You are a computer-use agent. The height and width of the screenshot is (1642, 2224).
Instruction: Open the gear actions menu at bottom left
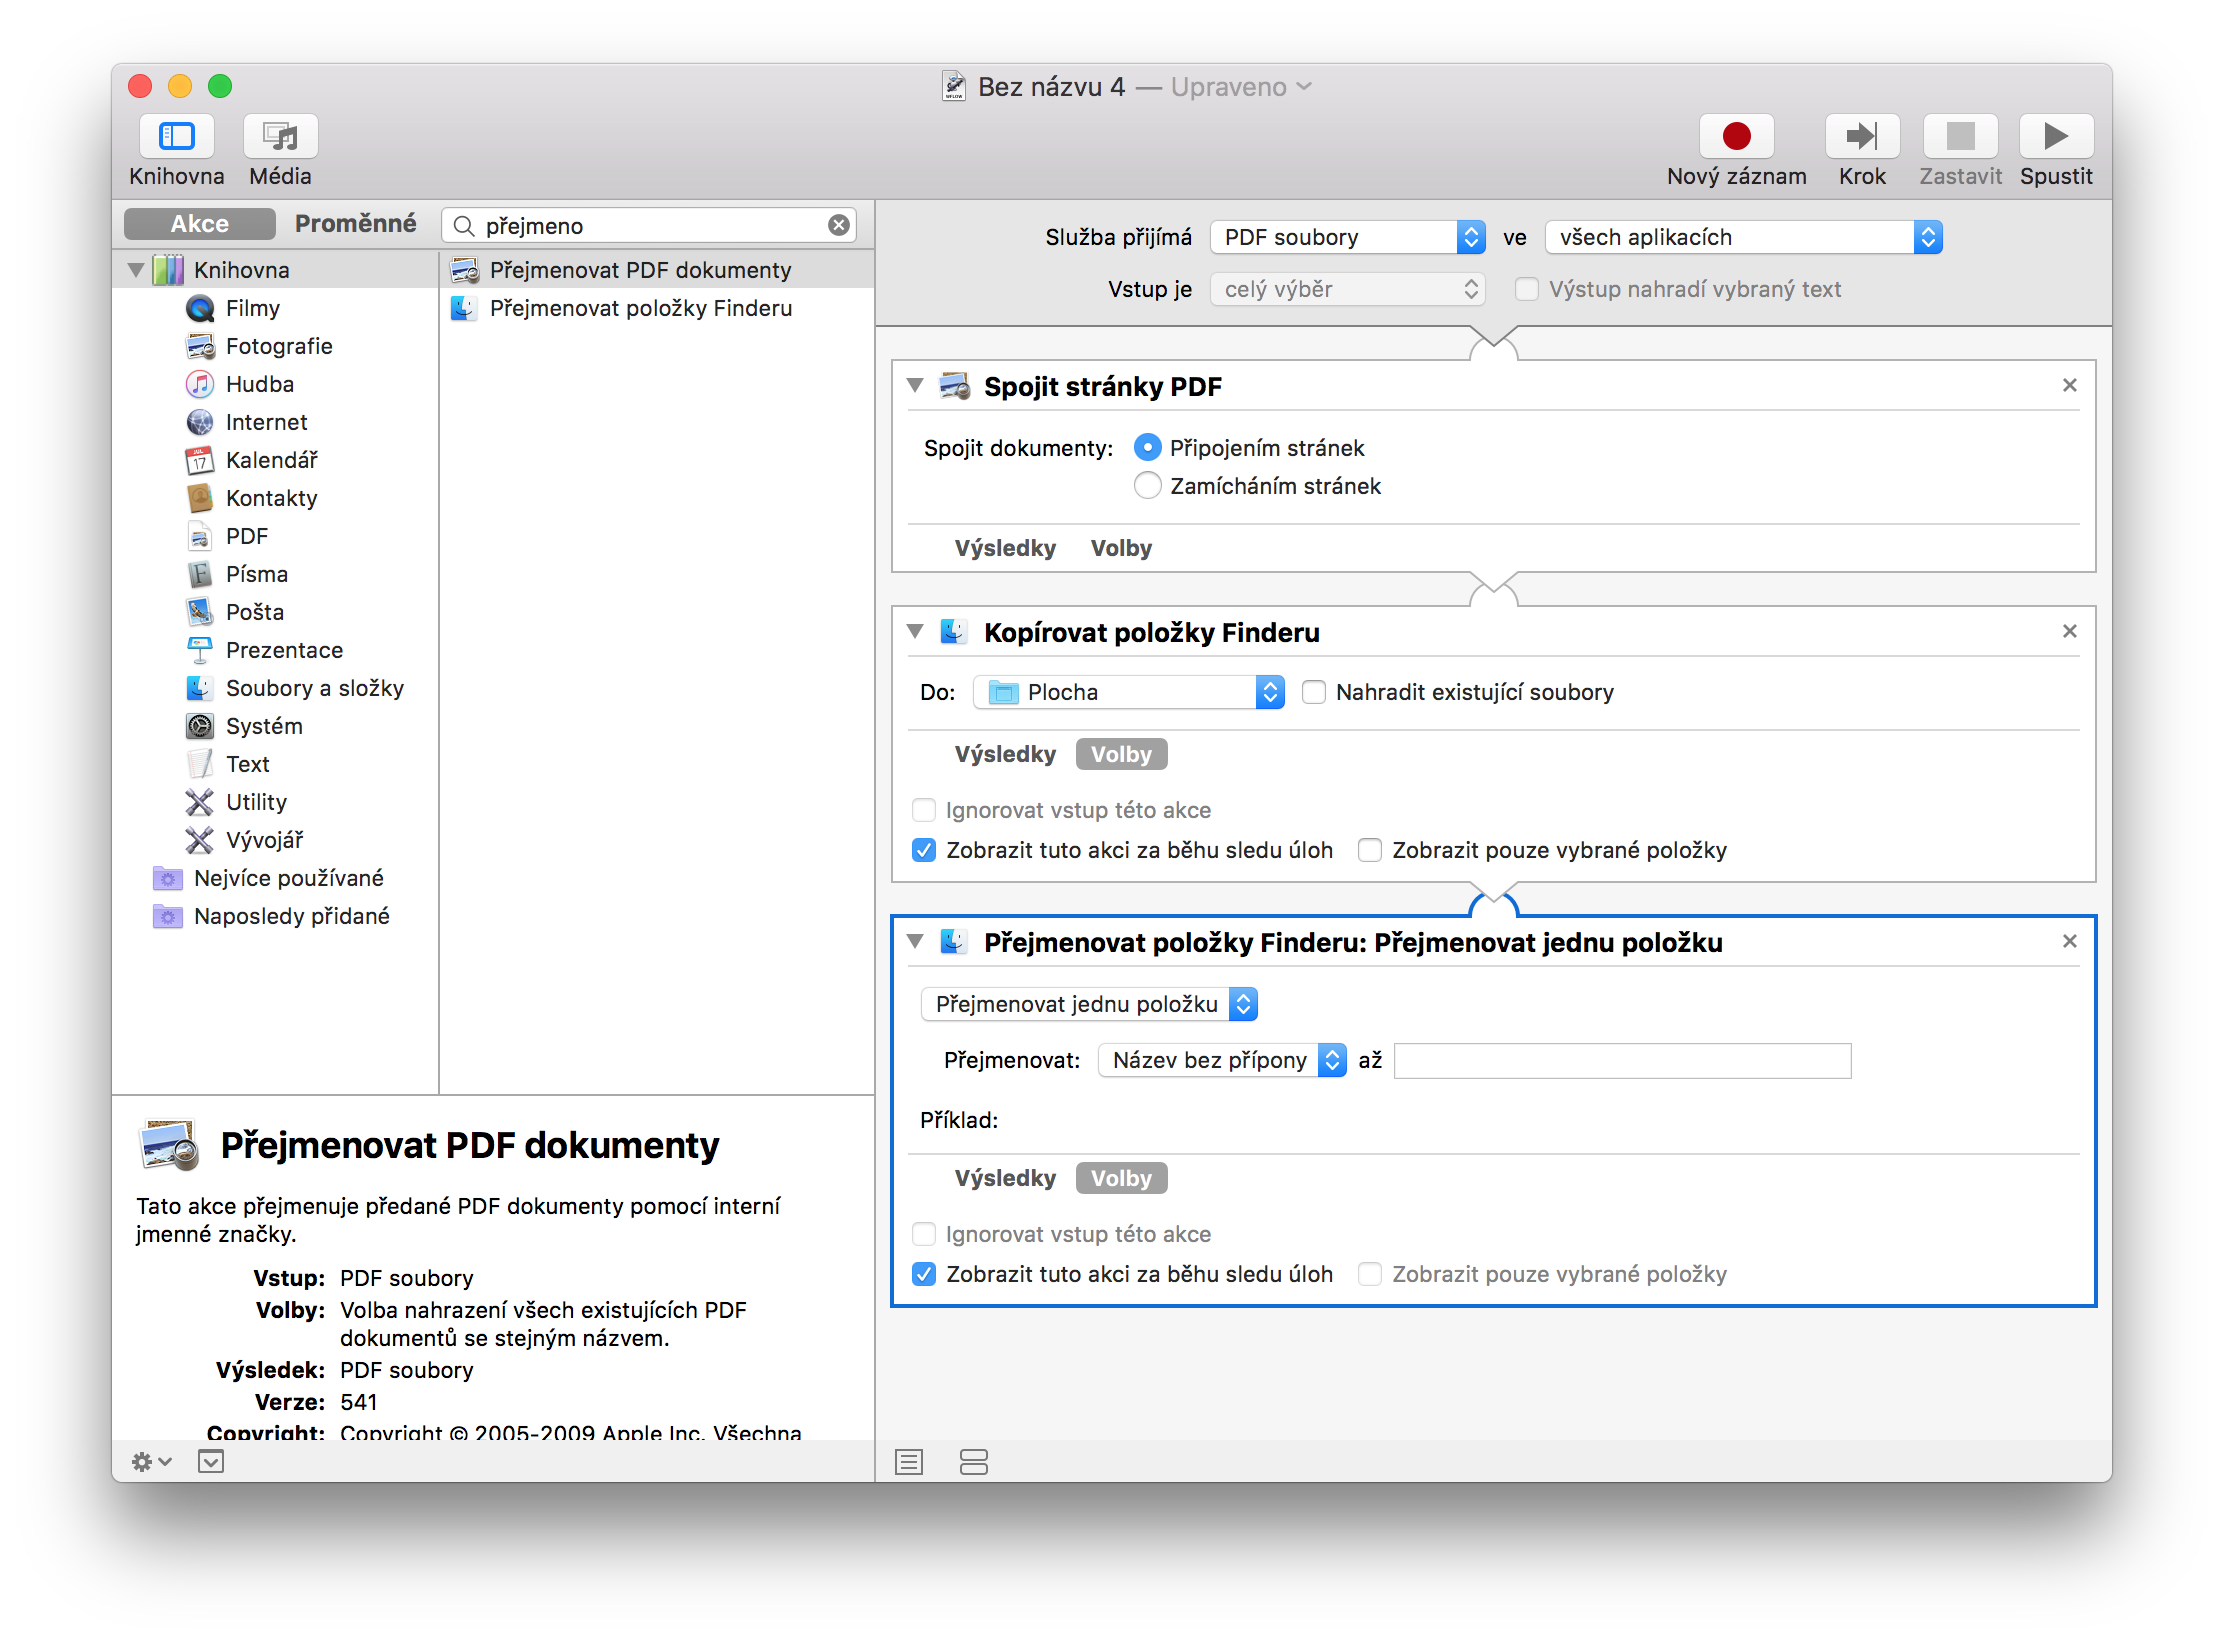coord(151,1462)
